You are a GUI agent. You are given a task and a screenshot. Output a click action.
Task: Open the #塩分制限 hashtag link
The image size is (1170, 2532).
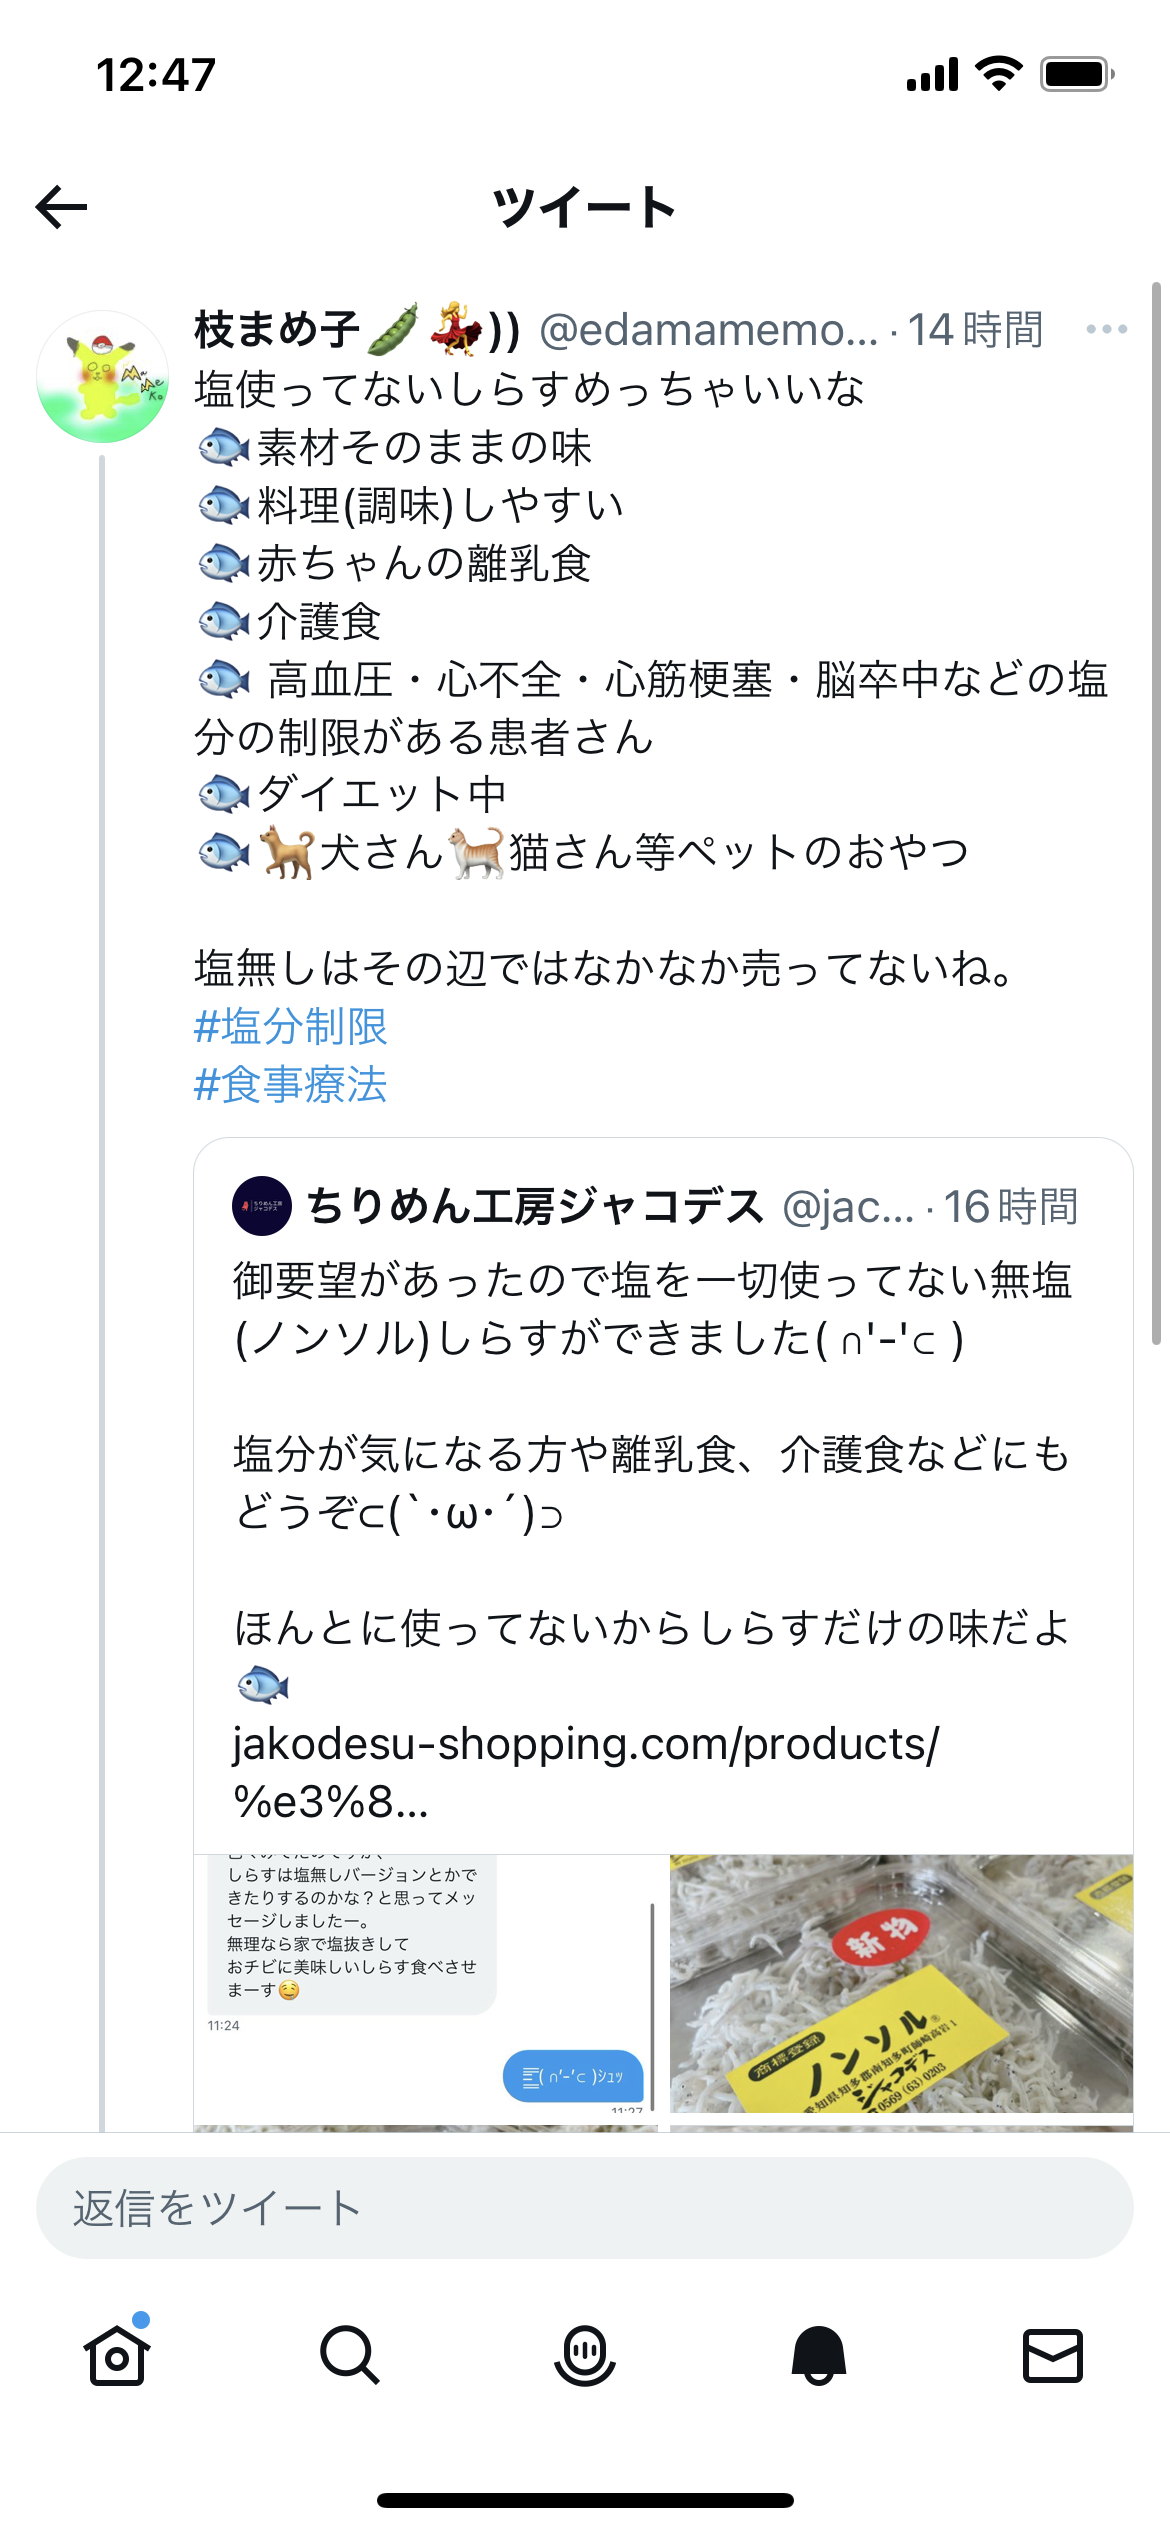(290, 1026)
